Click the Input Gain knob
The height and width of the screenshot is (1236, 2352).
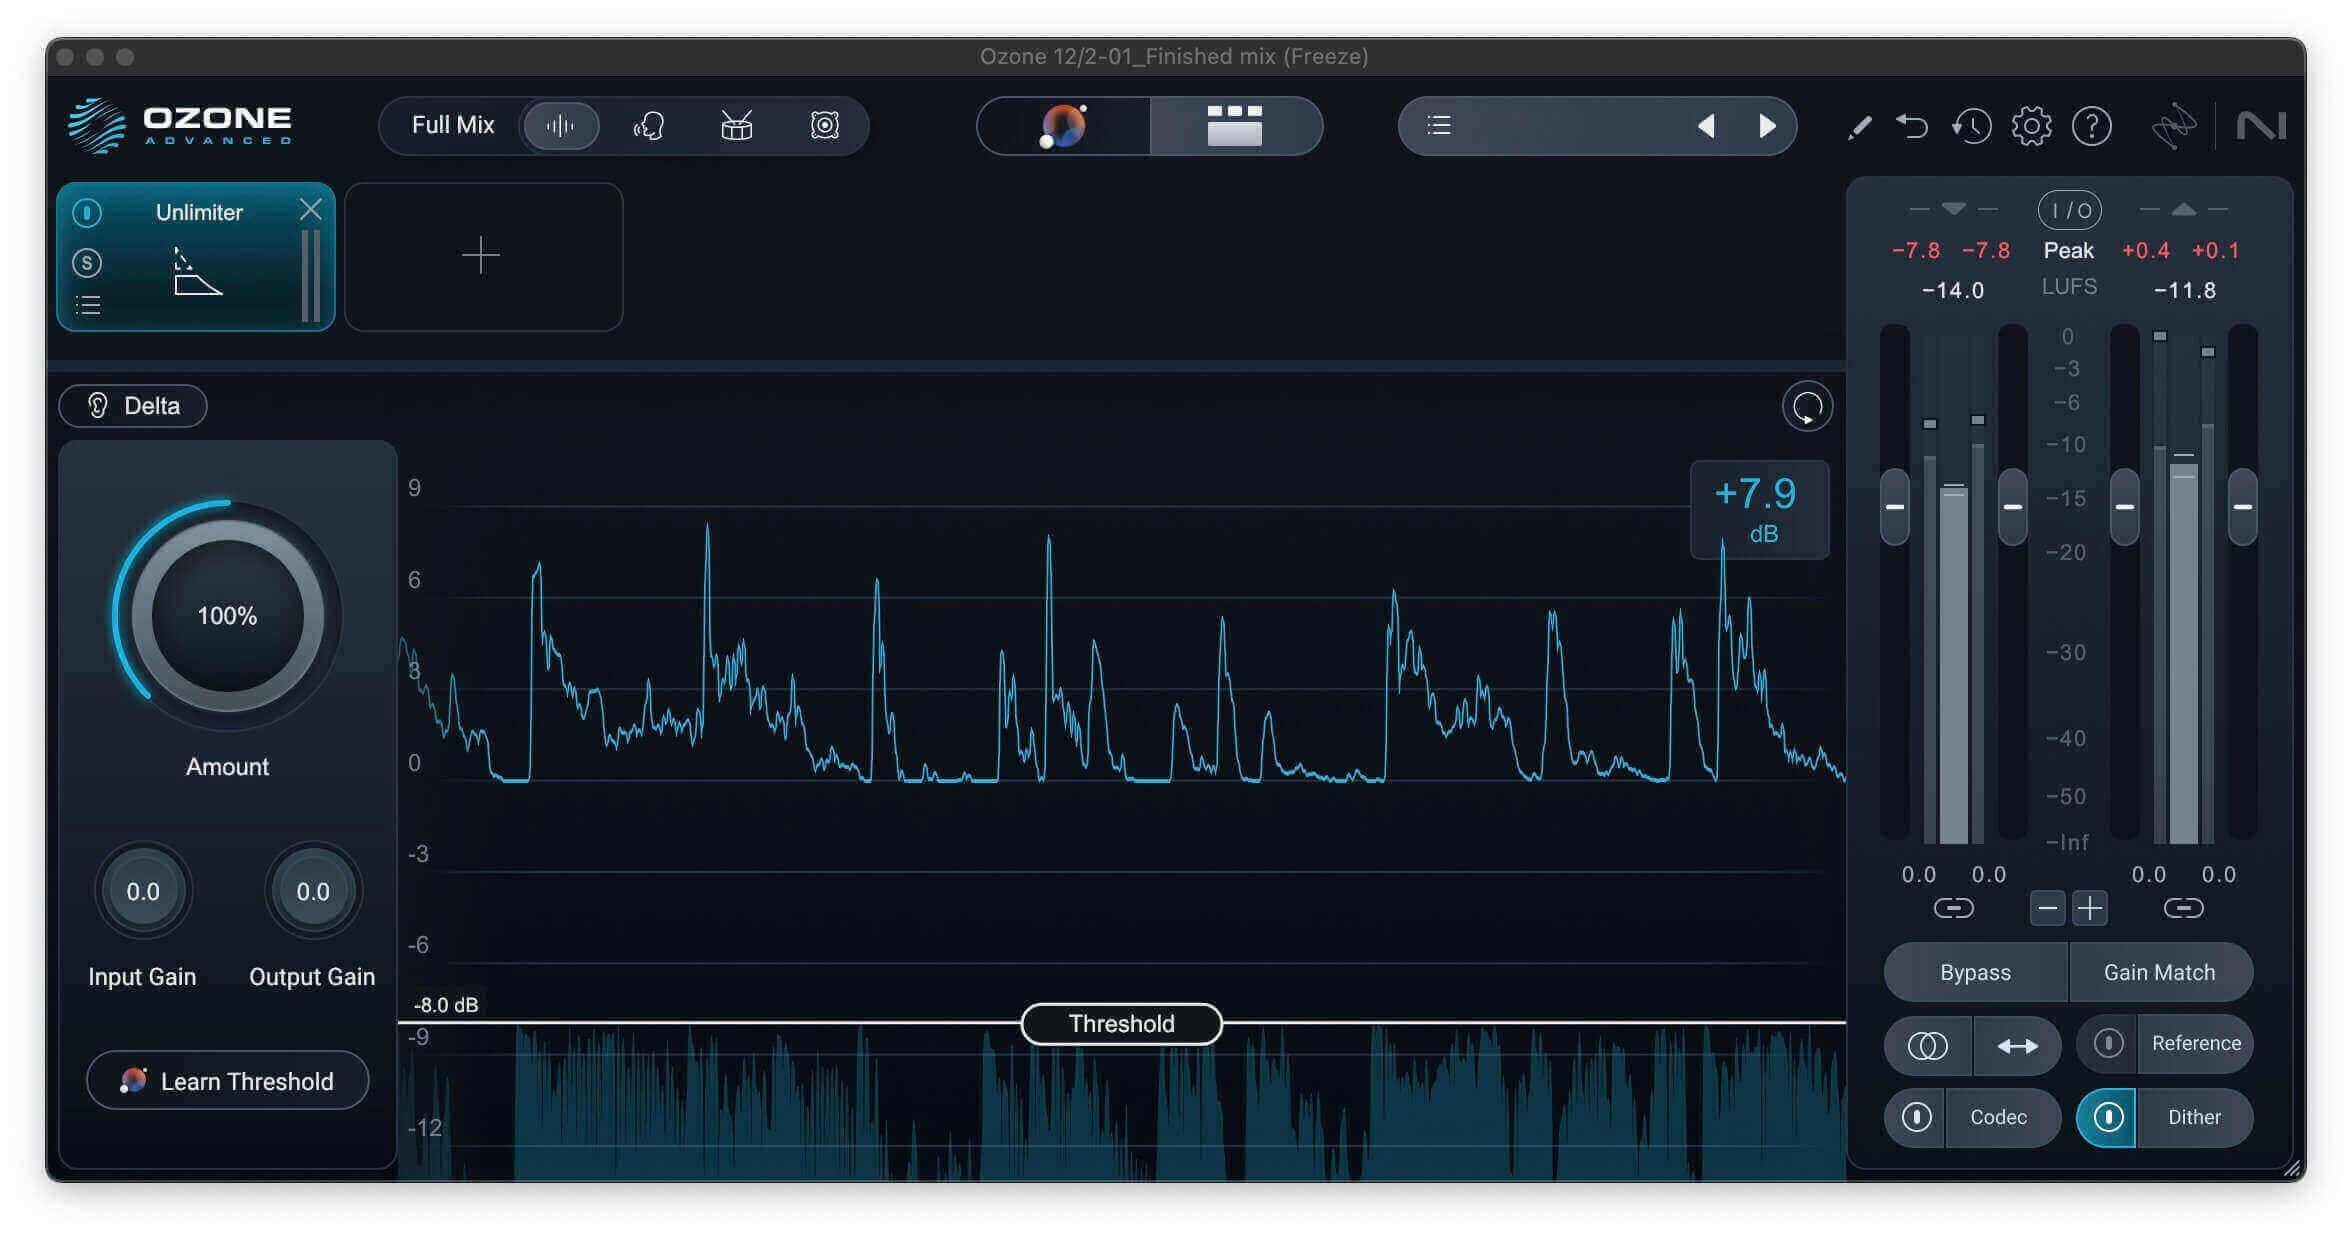point(143,891)
